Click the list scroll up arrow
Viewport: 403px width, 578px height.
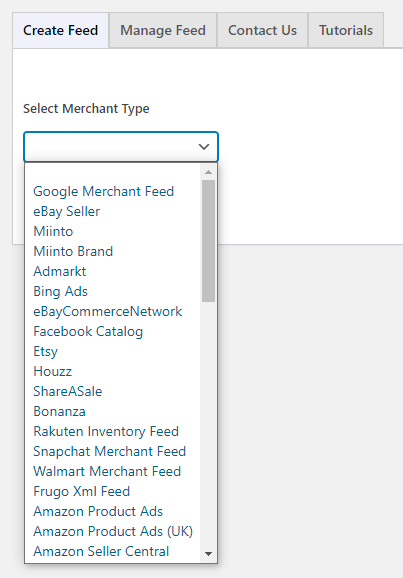[208, 172]
